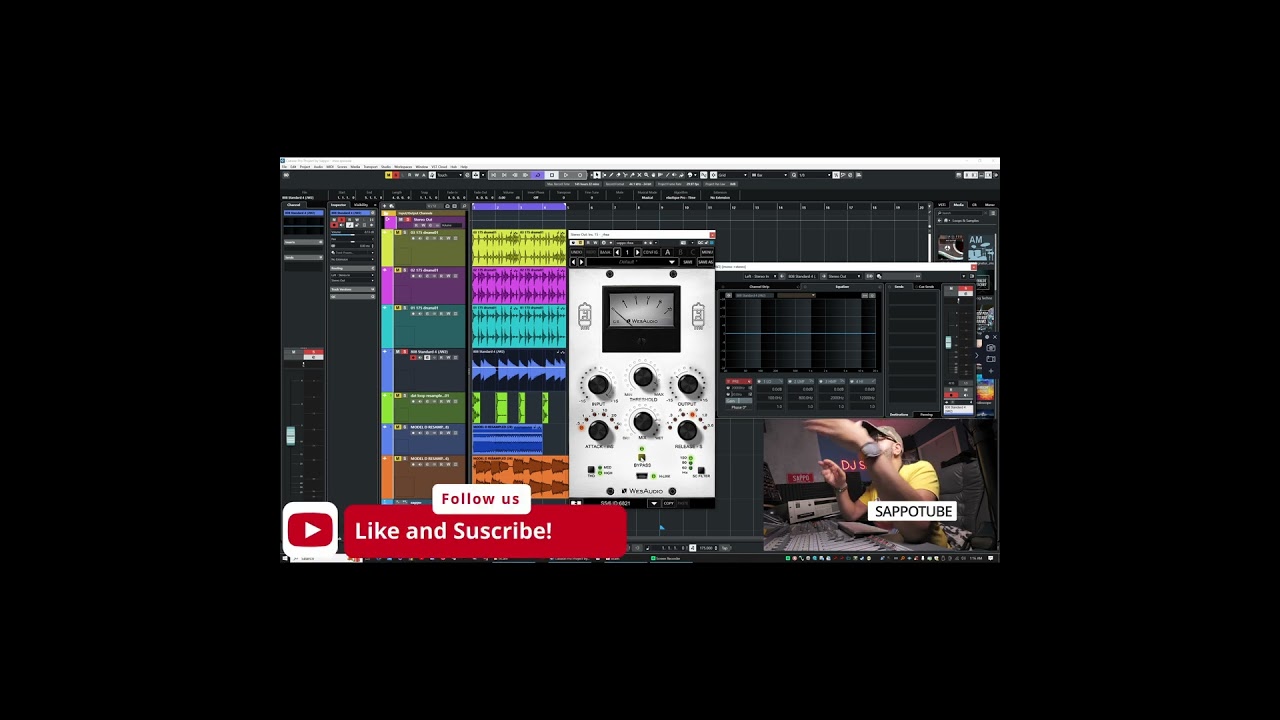The height and width of the screenshot is (720, 1280).
Task: Click BANK in the WesAudio plugin
Action: click(606, 252)
